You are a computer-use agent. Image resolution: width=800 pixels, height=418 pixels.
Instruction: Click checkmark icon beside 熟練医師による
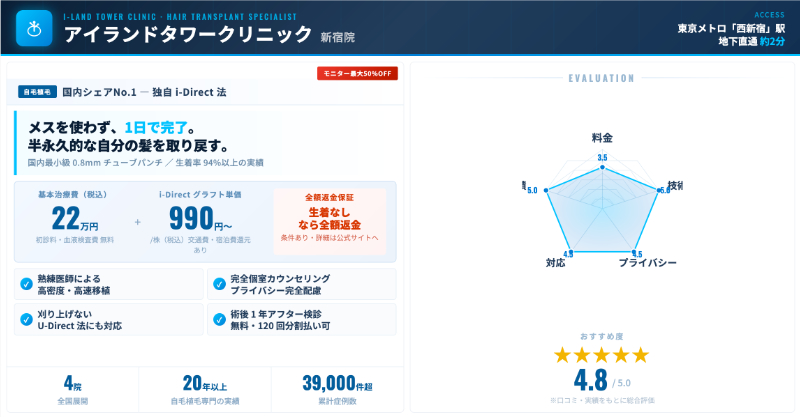point(26,284)
